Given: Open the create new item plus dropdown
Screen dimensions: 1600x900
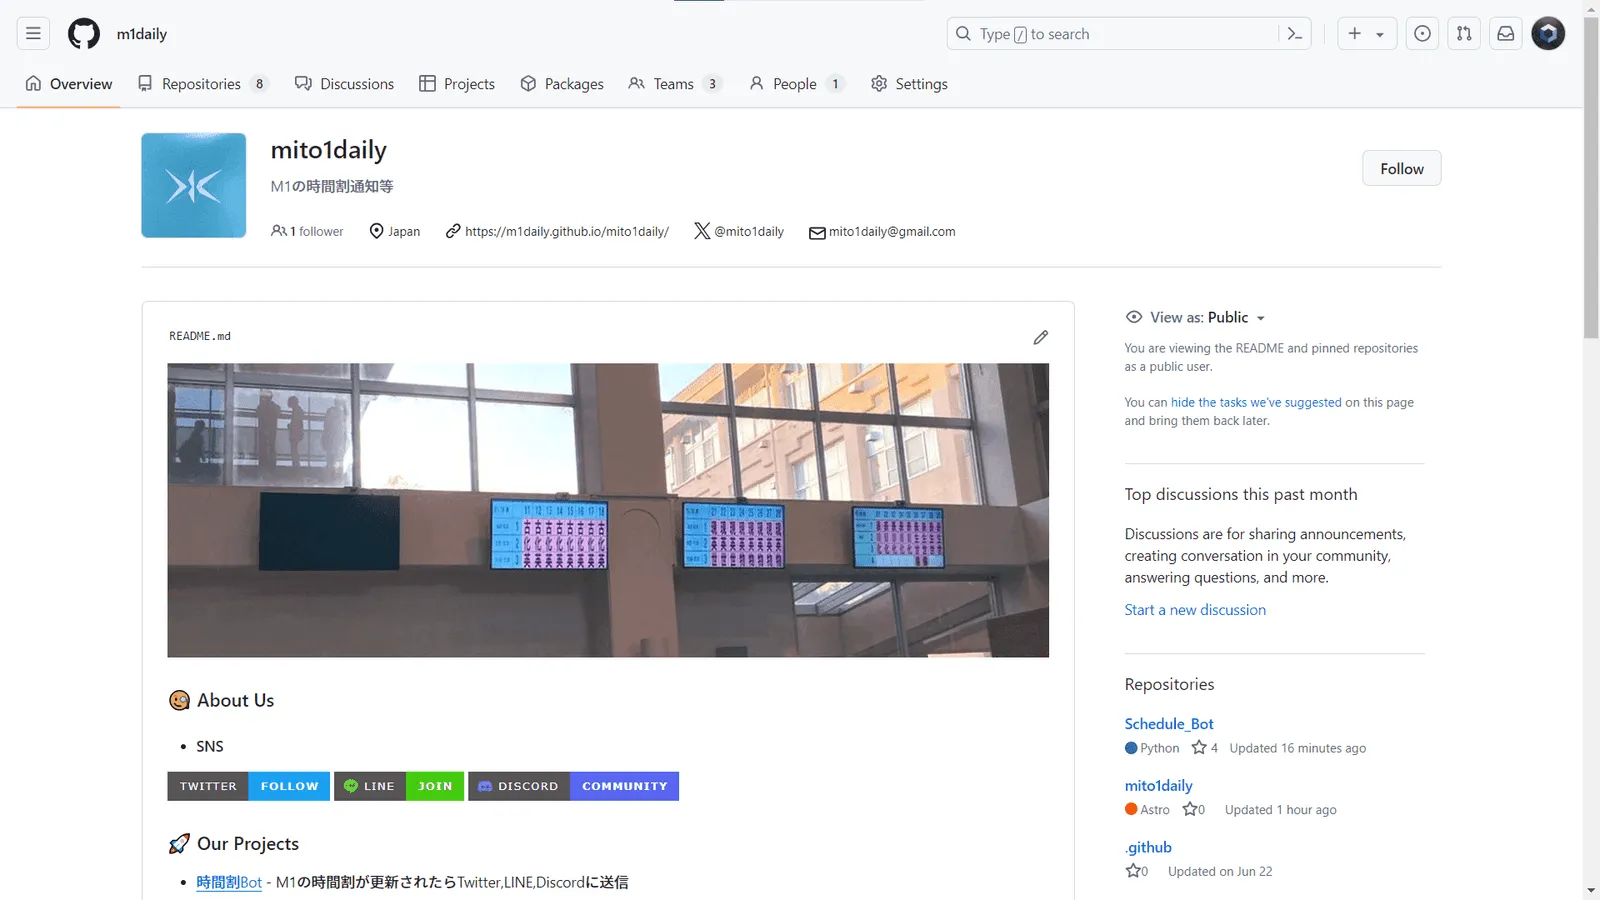Looking at the screenshot, I should (x=1366, y=33).
